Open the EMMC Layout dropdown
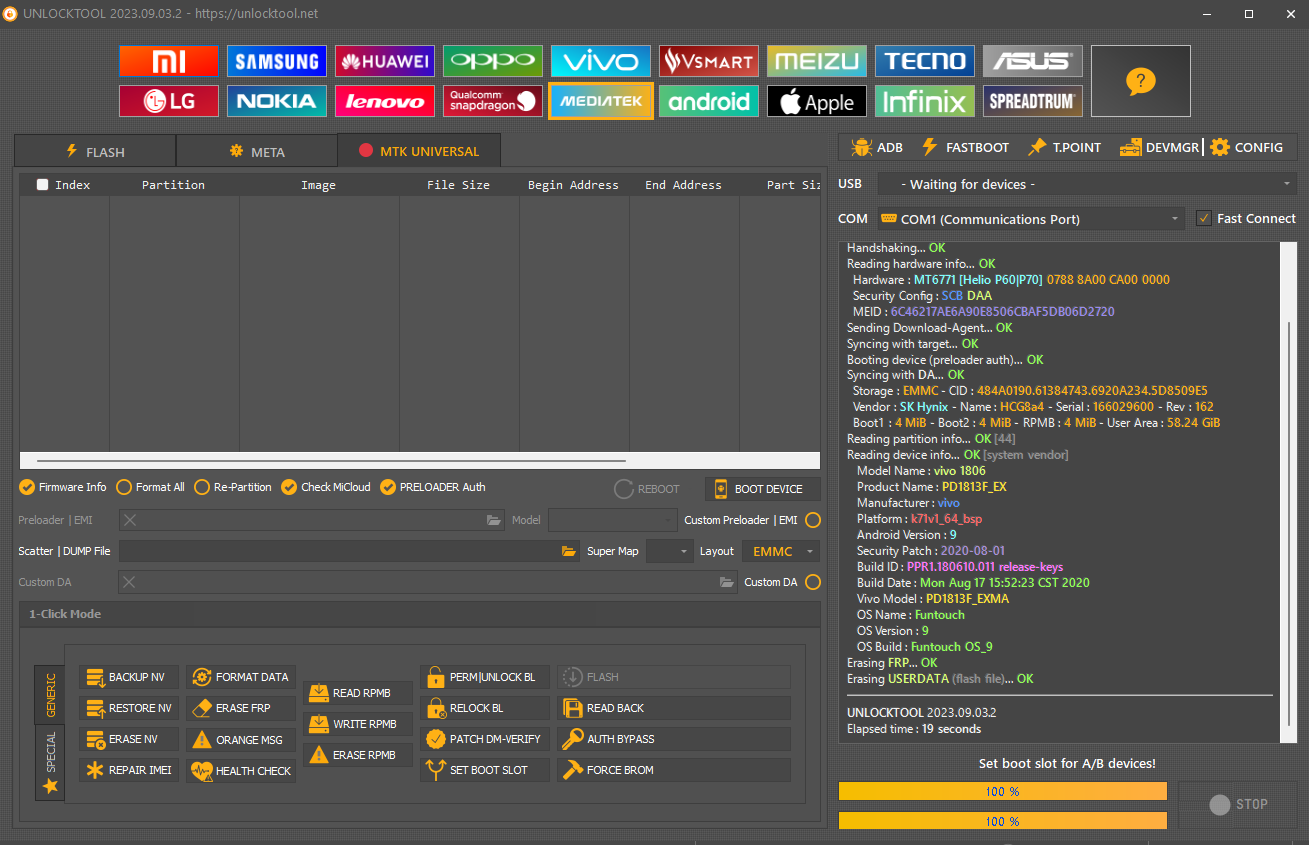Screen dimensions: 1309x845 (x=780, y=551)
